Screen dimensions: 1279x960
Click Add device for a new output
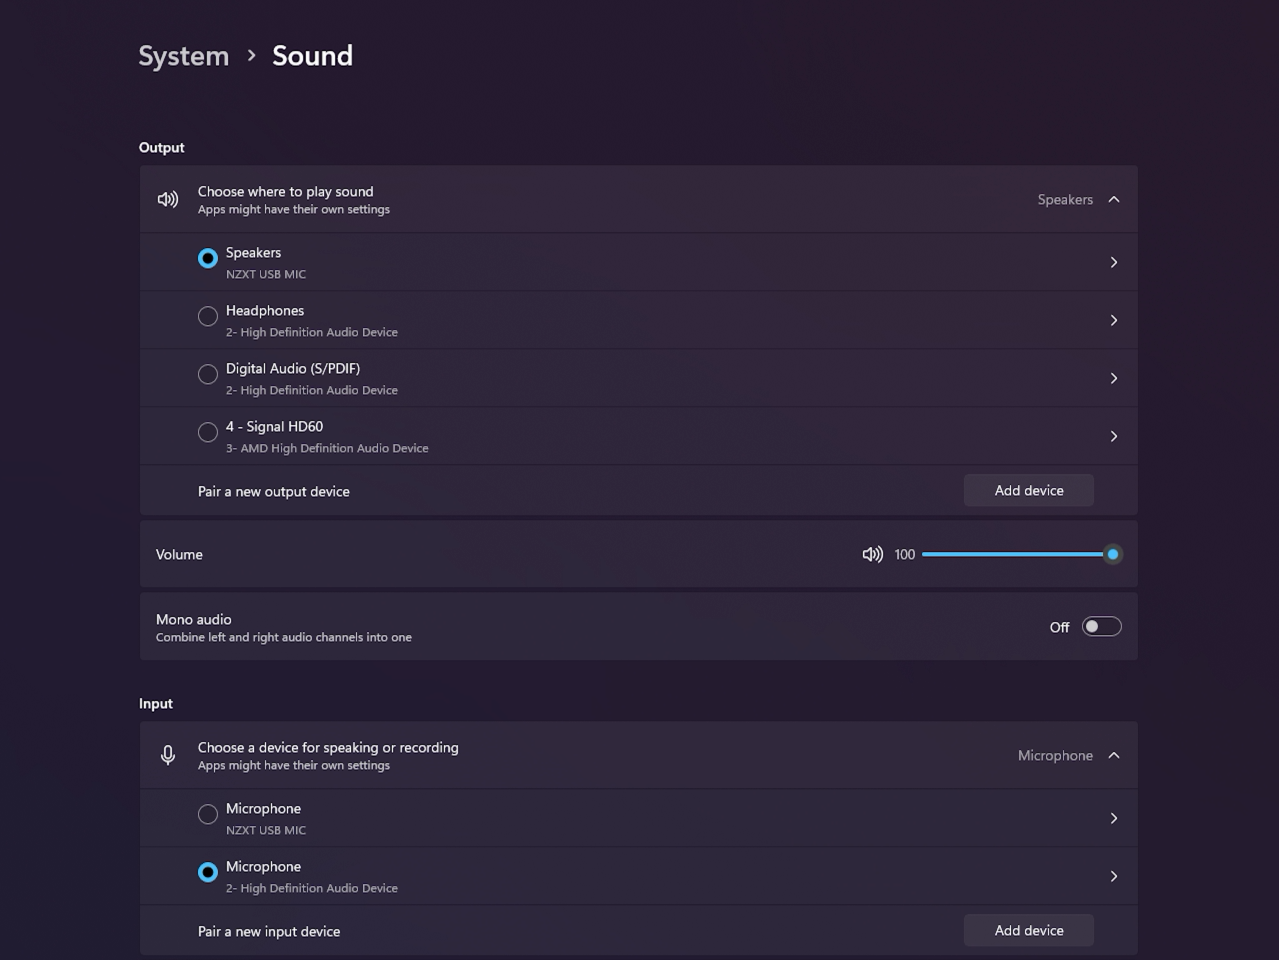coord(1028,490)
